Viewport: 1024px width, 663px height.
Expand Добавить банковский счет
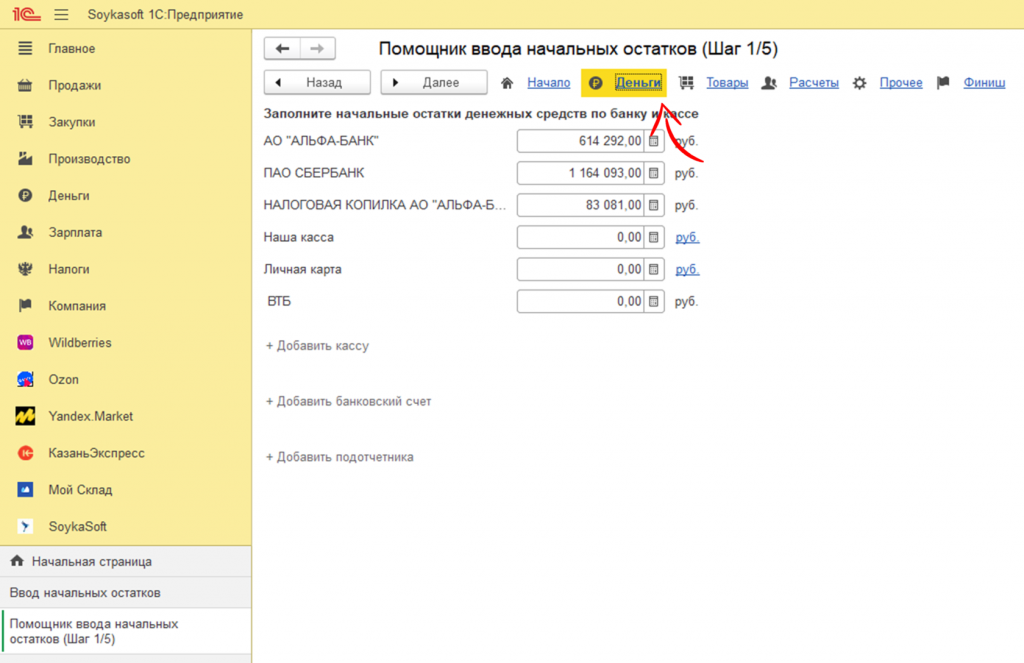[348, 402]
